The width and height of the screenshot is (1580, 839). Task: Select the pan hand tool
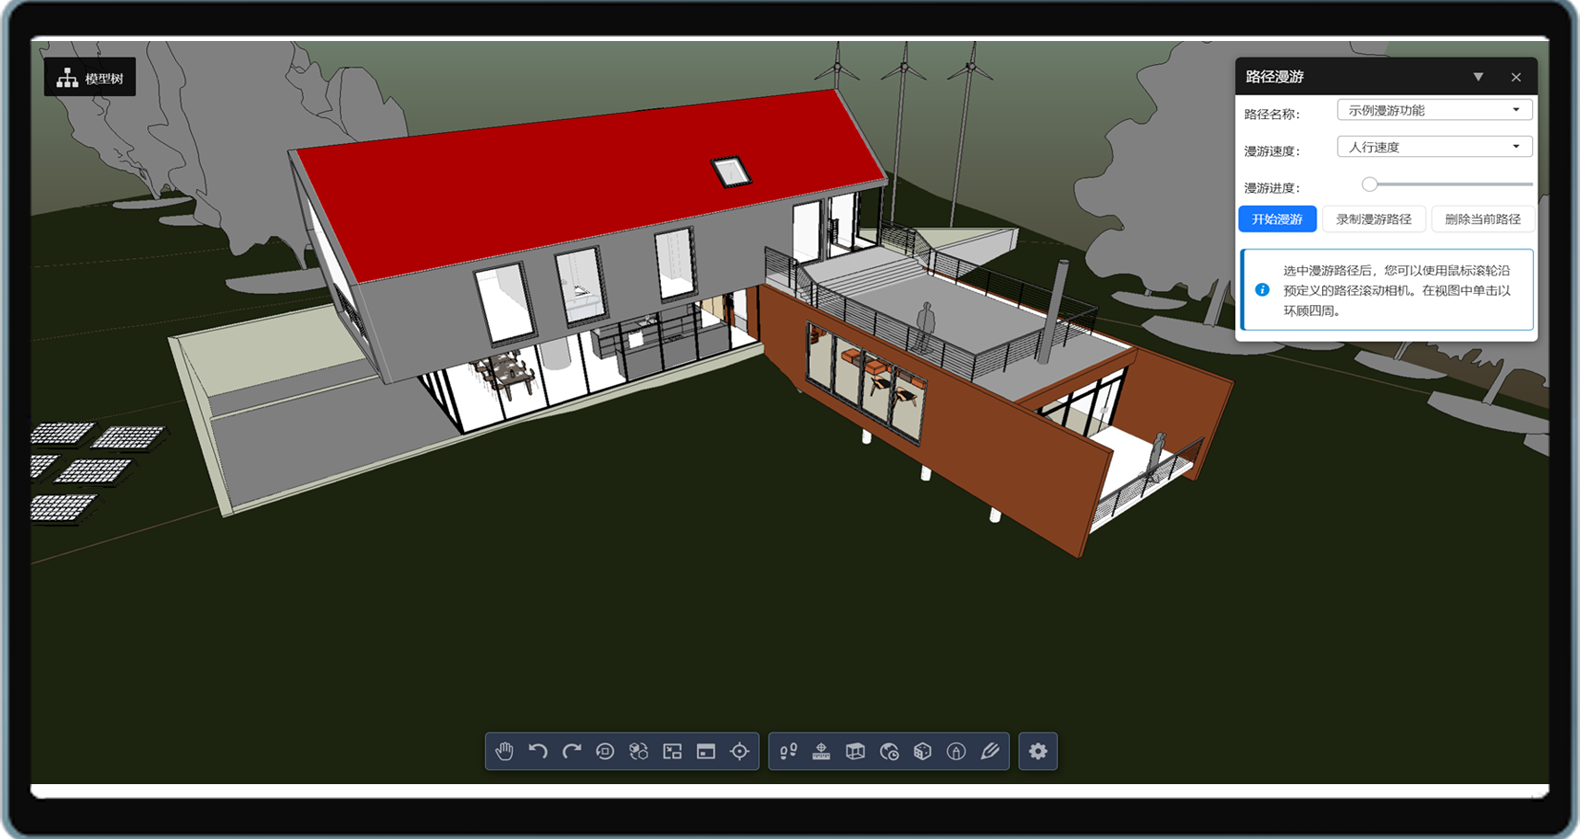pyautogui.click(x=504, y=751)
